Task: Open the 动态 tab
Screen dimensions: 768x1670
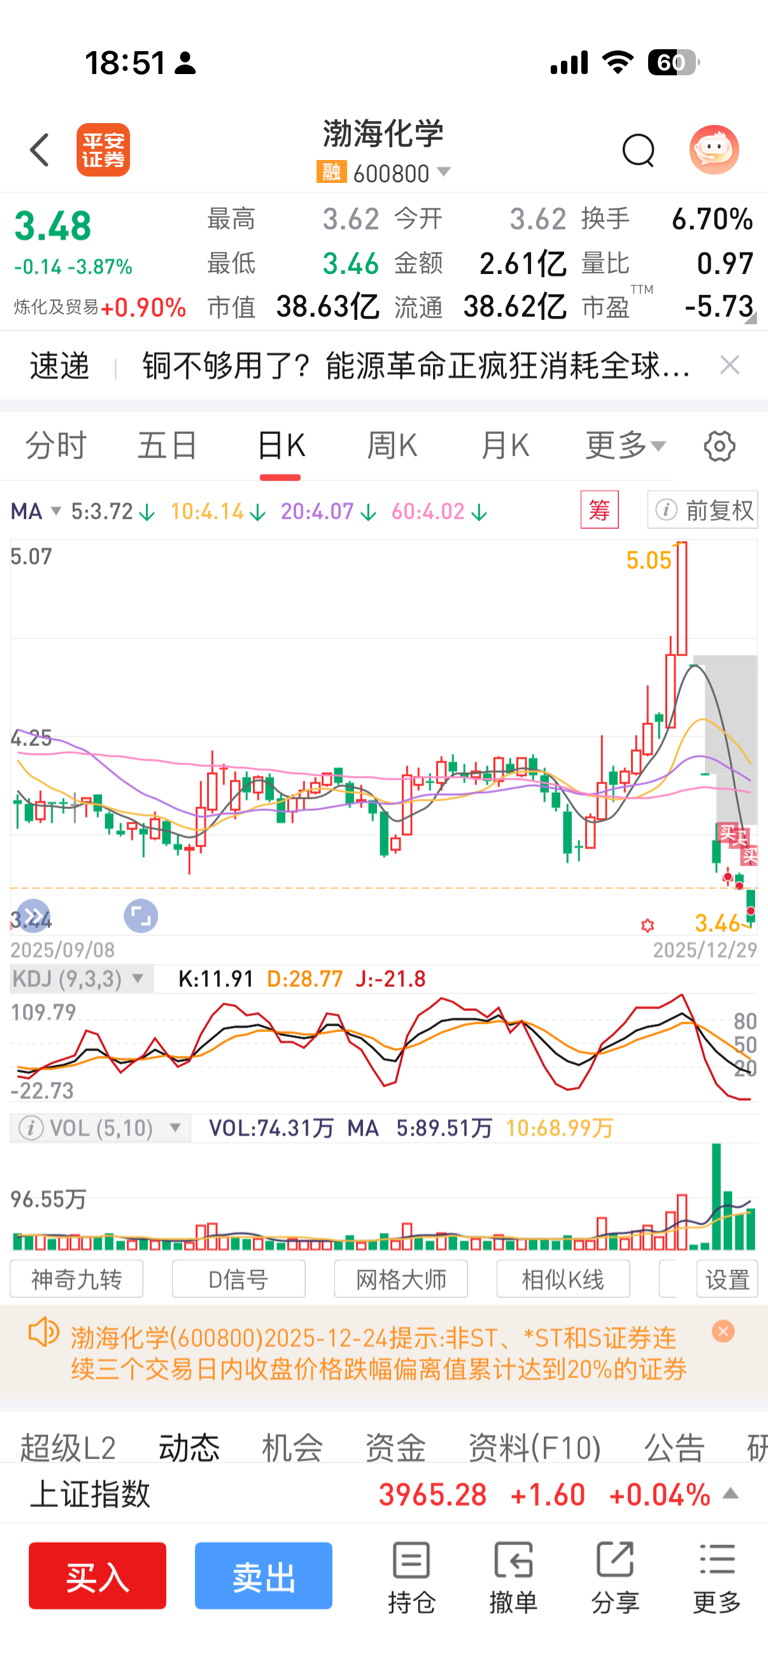Action: [189, 1446]
